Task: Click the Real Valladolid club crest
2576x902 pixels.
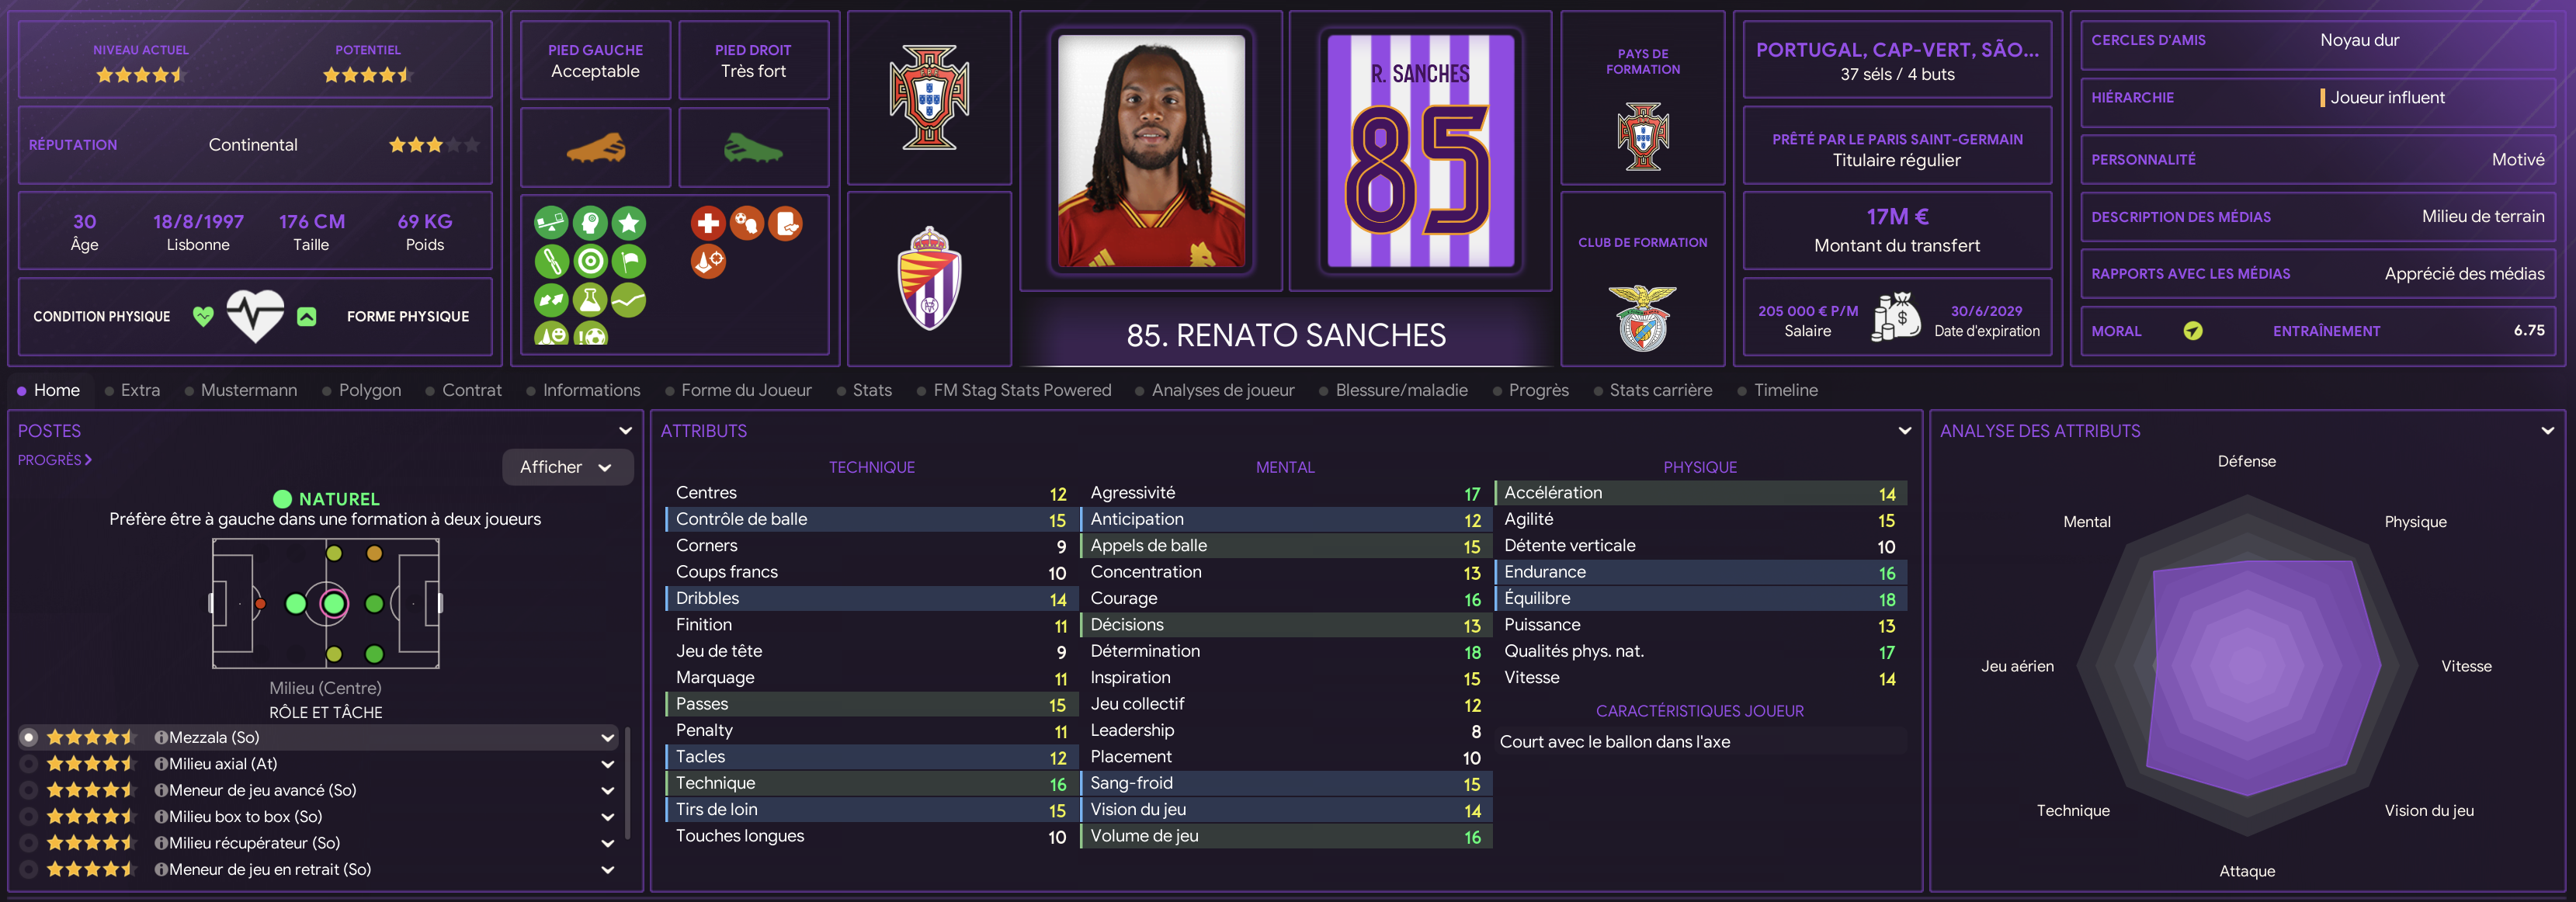Action: 929,278
